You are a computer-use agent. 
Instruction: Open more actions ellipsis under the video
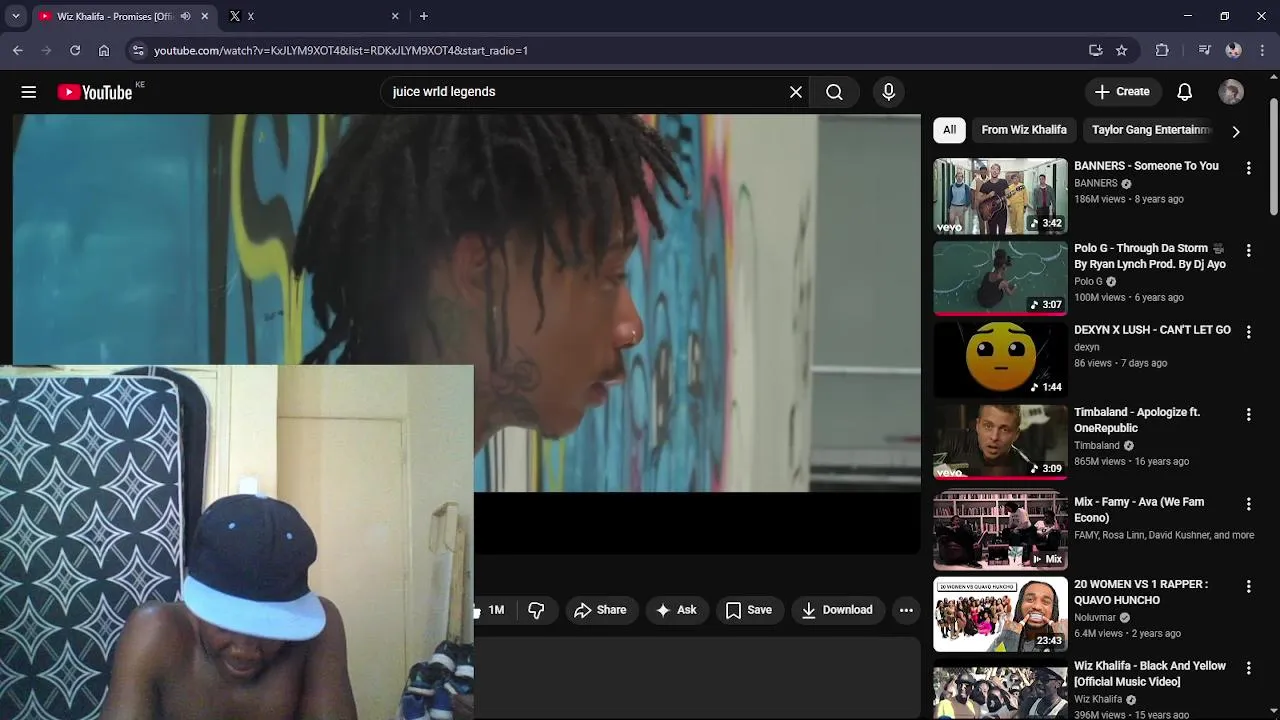[x=906, y=610]
